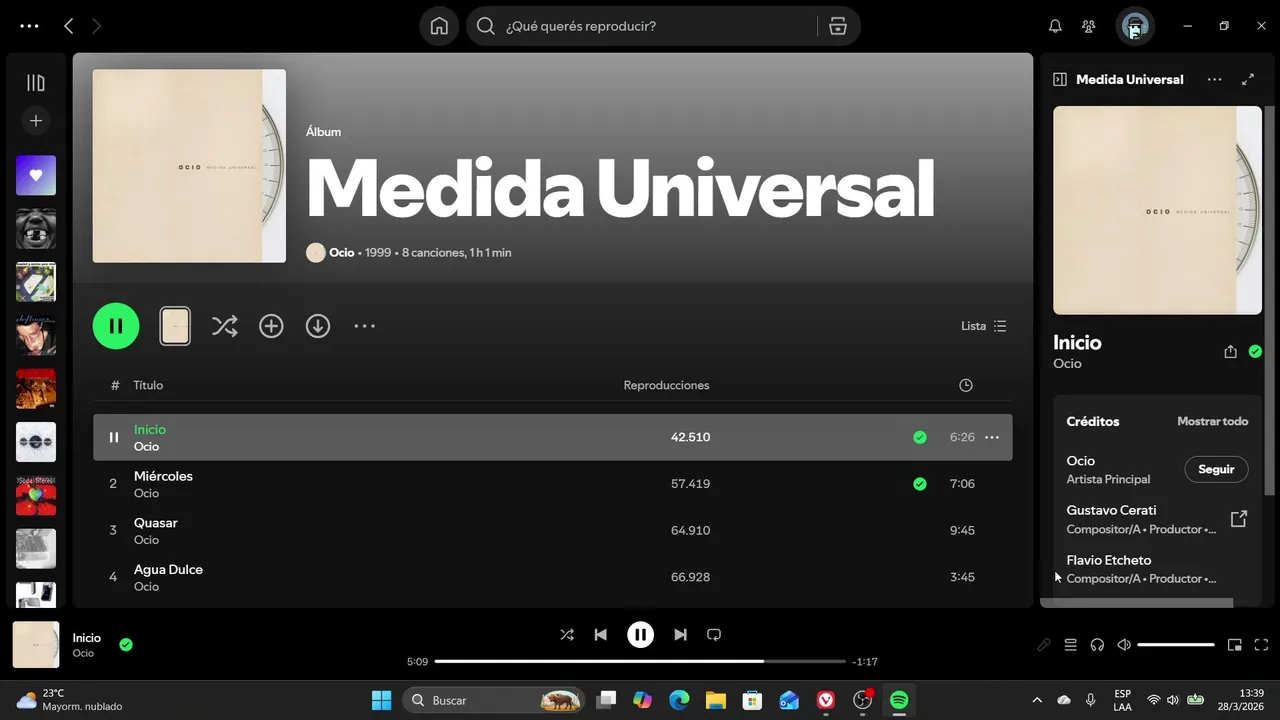The width and height of the screenshot is (1280, 720).
Task: Open Liked Songs playlist thumbnail
Action: click(36, 175)
